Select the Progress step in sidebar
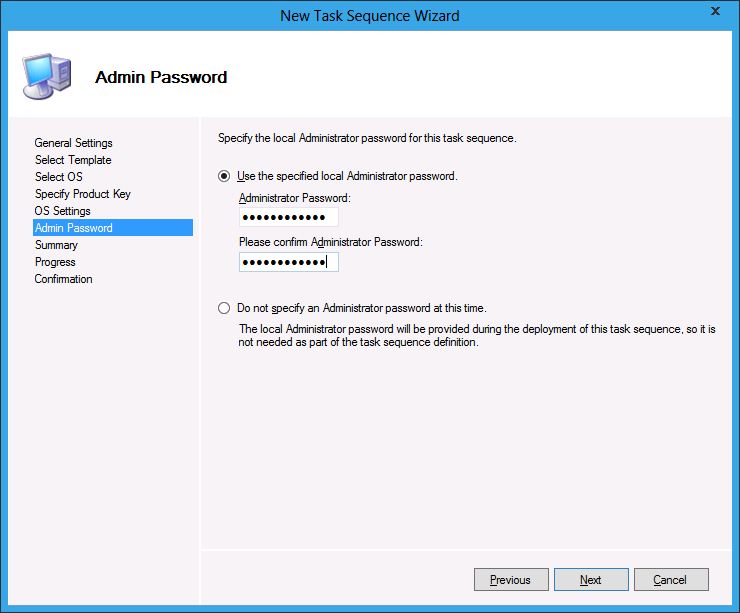The height and width of the screenshot is (613, 740). click(55, 262)
